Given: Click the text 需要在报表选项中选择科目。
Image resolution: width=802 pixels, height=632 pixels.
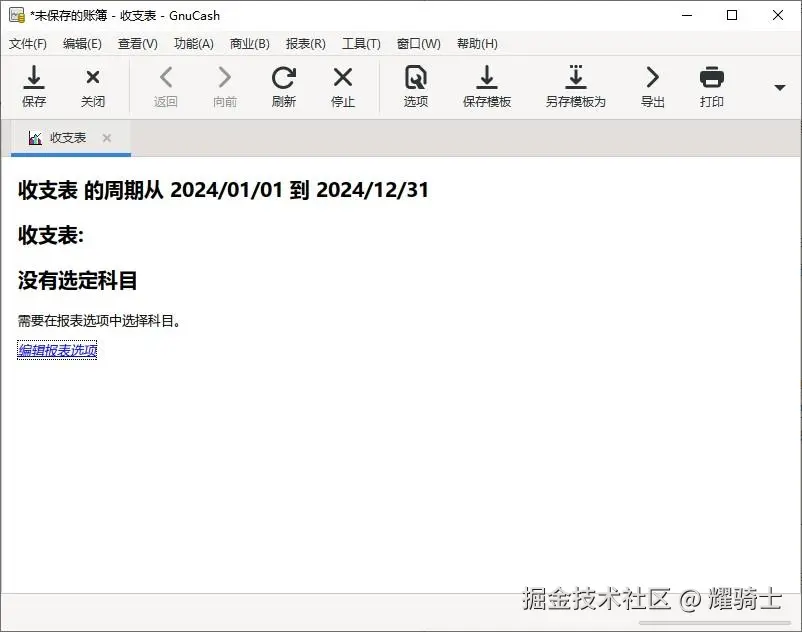Looking at the screenshot, I should tap(99, 321).
